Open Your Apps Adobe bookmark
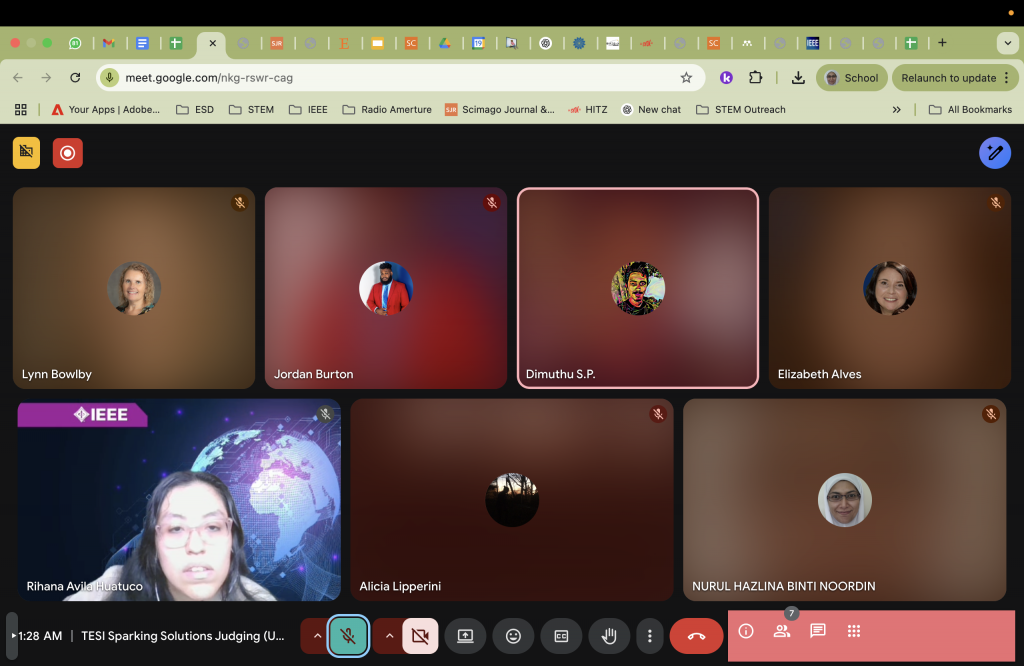The height and width of the screenshot is (666, 1024). click(105, 110)
